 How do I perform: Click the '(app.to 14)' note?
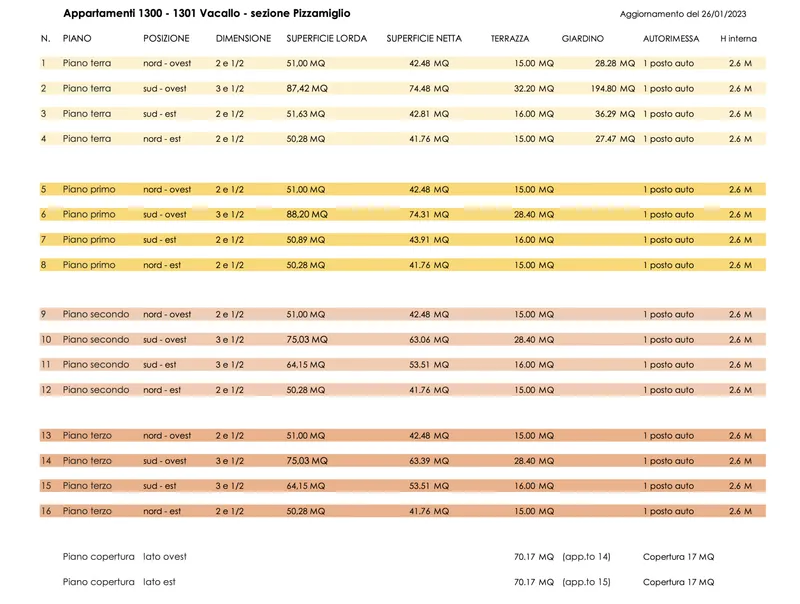[586, 557]
